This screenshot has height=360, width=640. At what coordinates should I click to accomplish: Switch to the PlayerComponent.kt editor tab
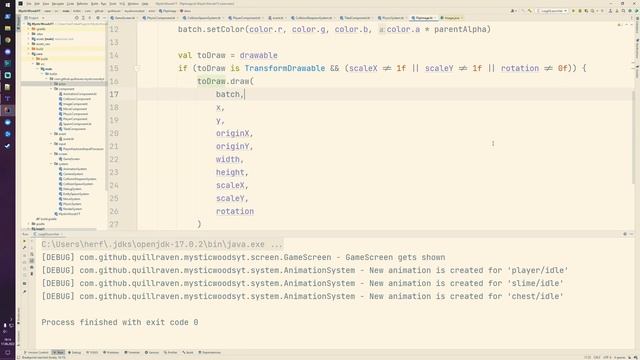[246, 18]
